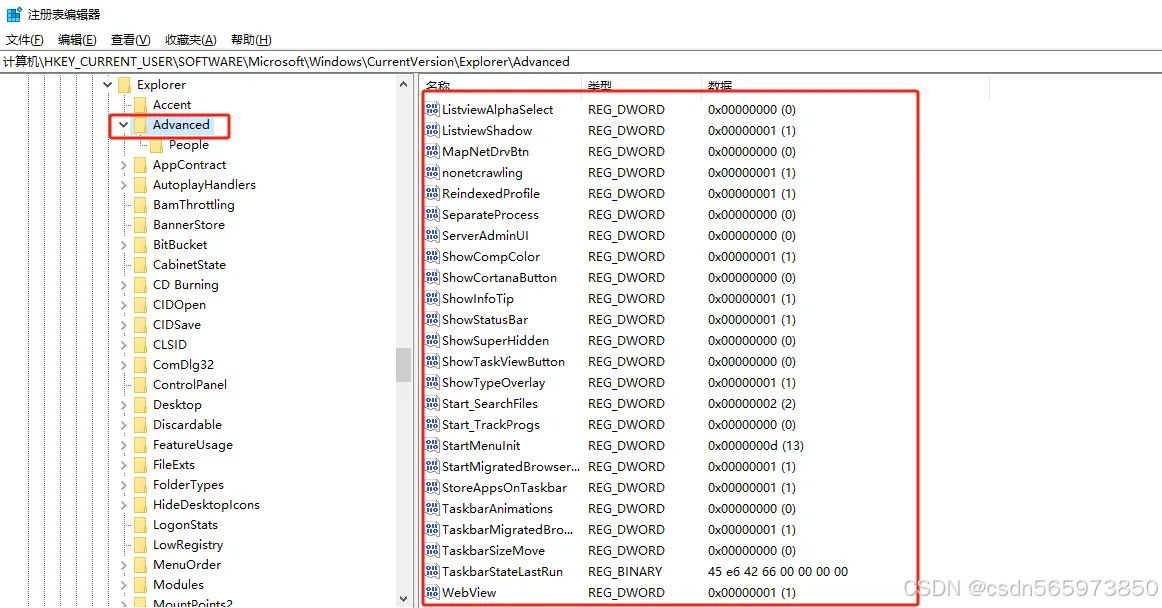Click the TaskbarStateLastRun binary value icon
The height and width of the screenshot is (608, 1162).
pyautogui.click(x=433, y=572)
